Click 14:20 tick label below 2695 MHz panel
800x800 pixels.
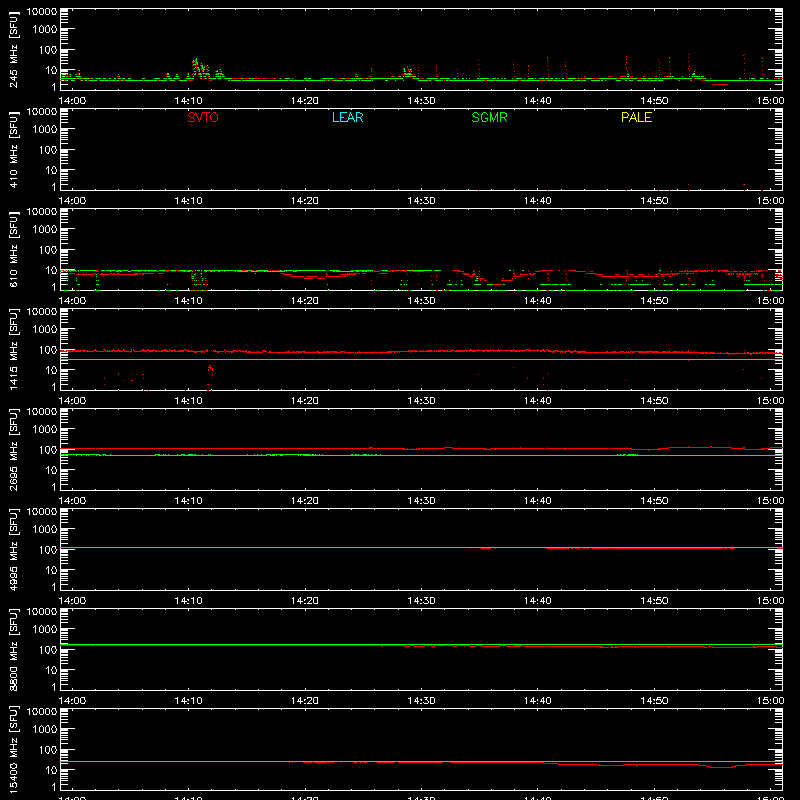[305, 501]
